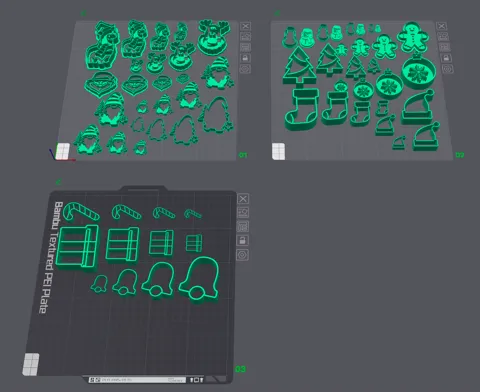Click plate number label 03
This screenshot has width=480, height=392.
(x=240, y=369)
